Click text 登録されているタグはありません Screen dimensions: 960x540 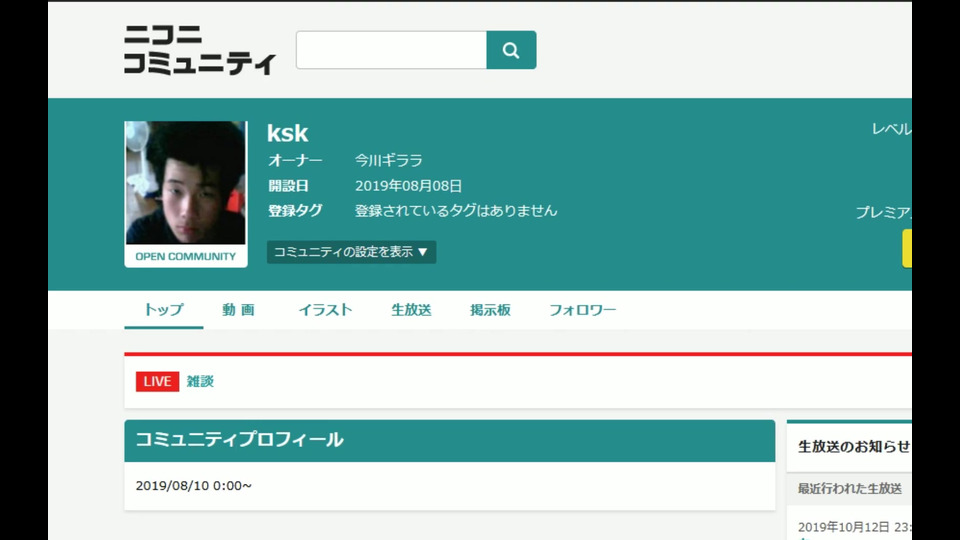pos(456,211)
